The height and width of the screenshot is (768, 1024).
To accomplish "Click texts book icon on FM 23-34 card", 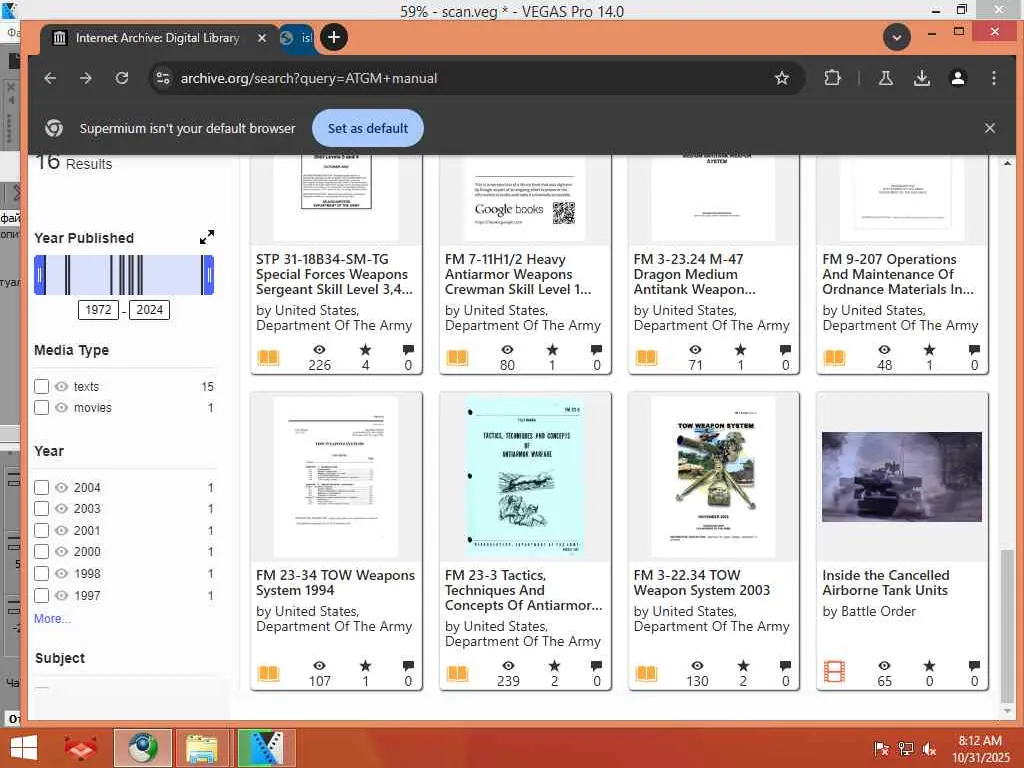I will [268, 673].
